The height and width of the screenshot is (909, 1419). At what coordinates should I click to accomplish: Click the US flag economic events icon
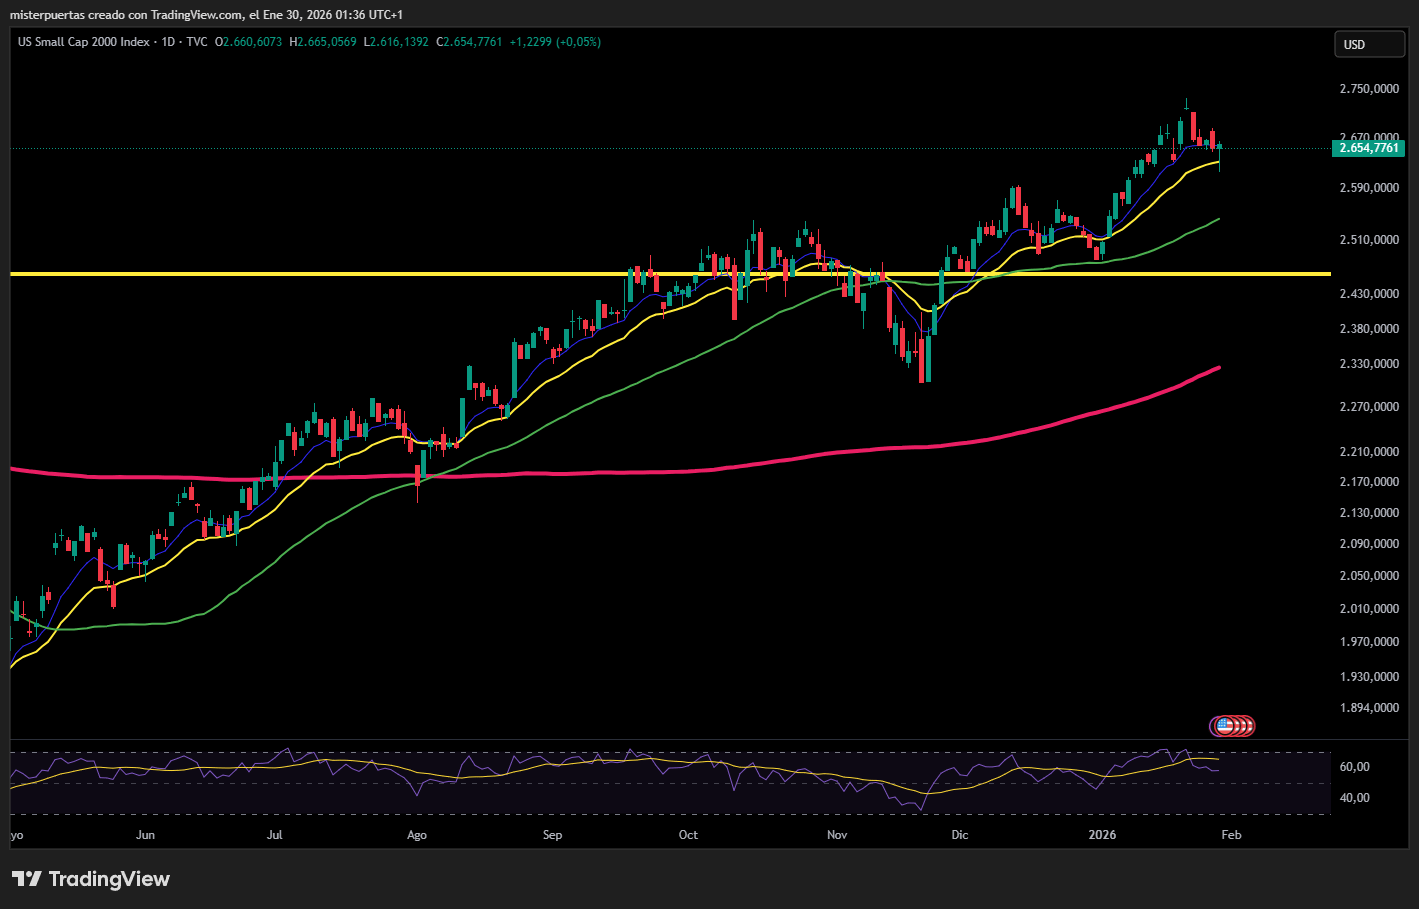tap(1224, 726)
